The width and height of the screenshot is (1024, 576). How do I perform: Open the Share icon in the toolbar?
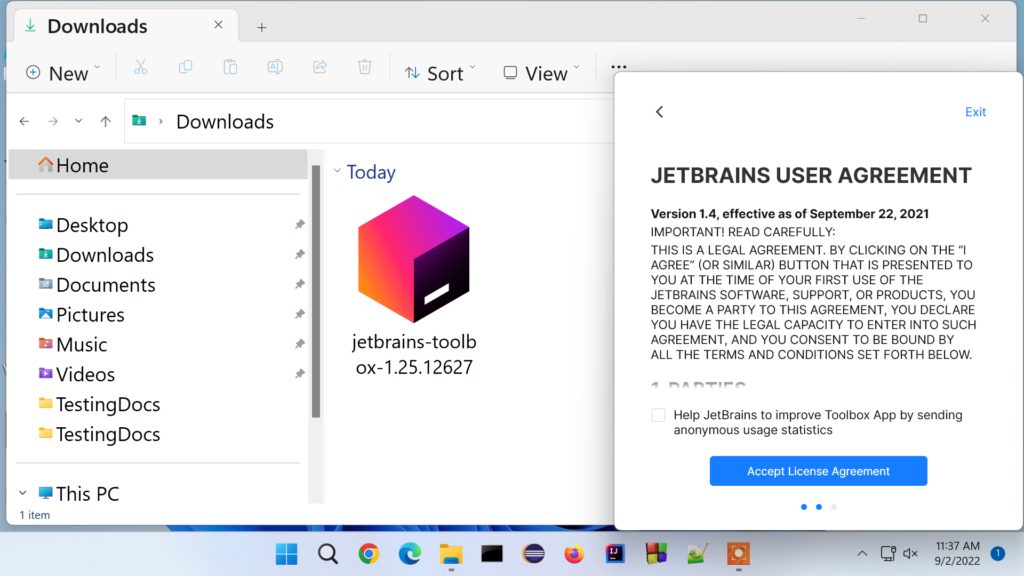coord(319,67)
